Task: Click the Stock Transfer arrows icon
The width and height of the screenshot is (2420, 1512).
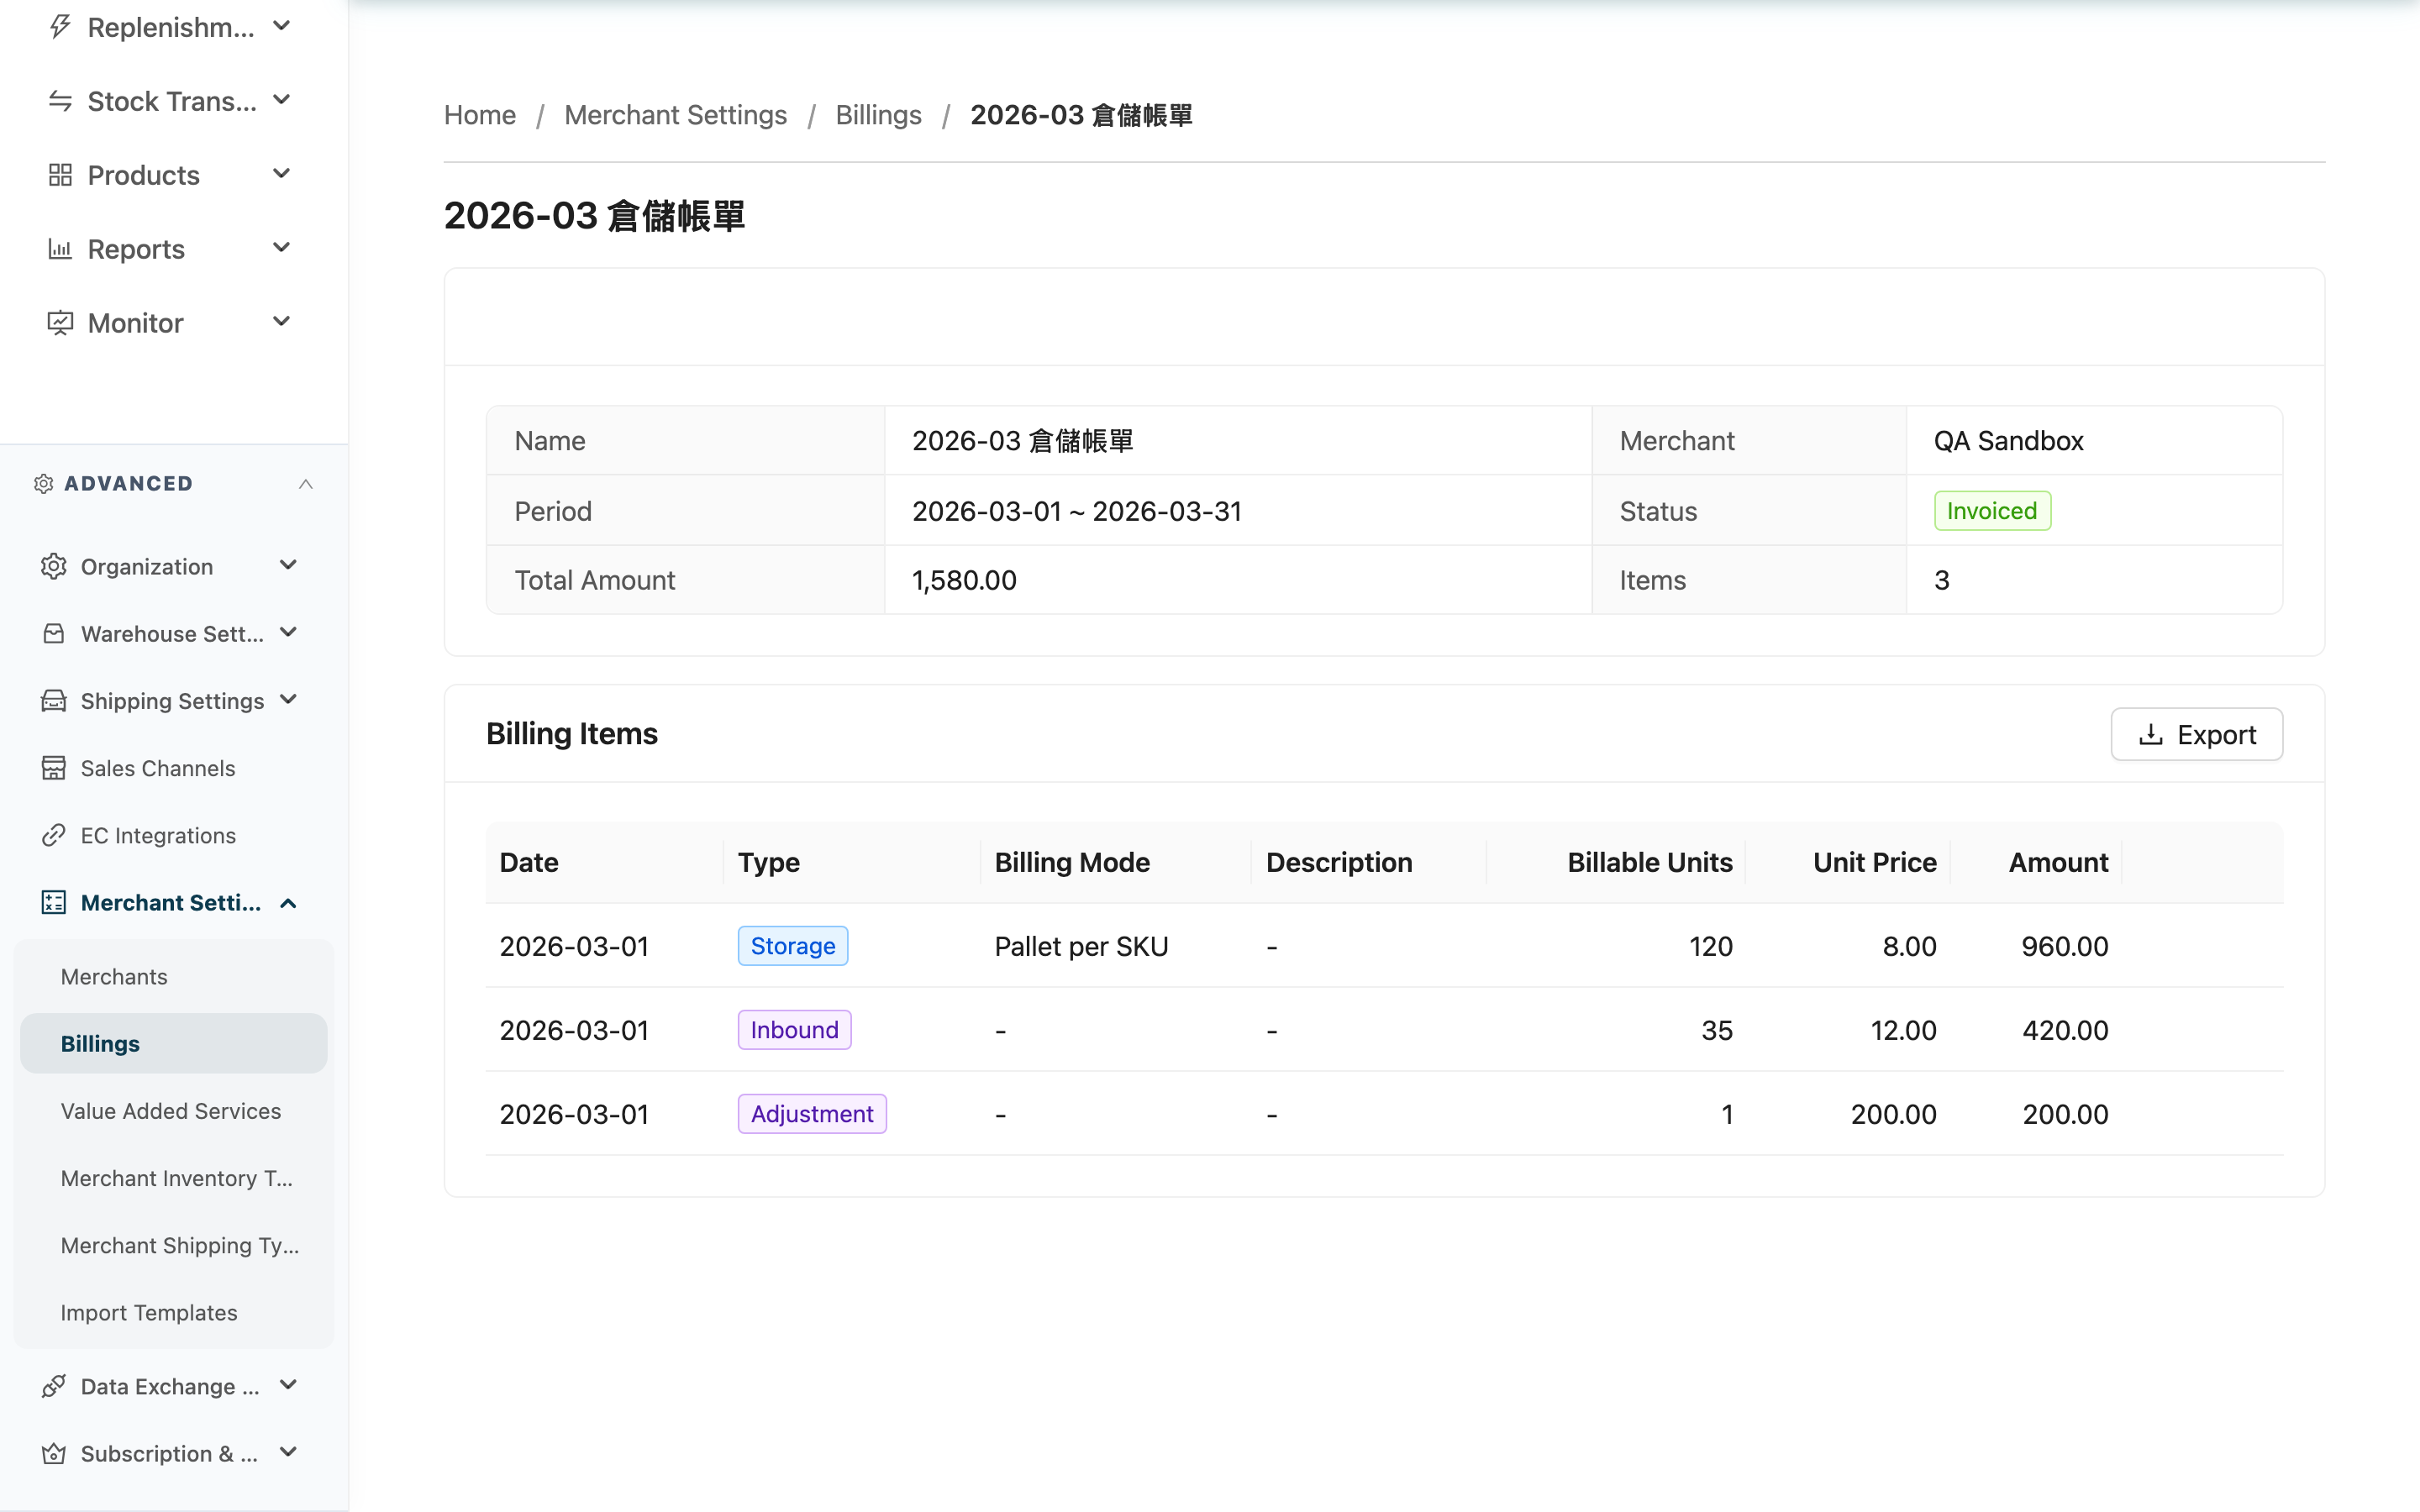Action: click(60, 101)
